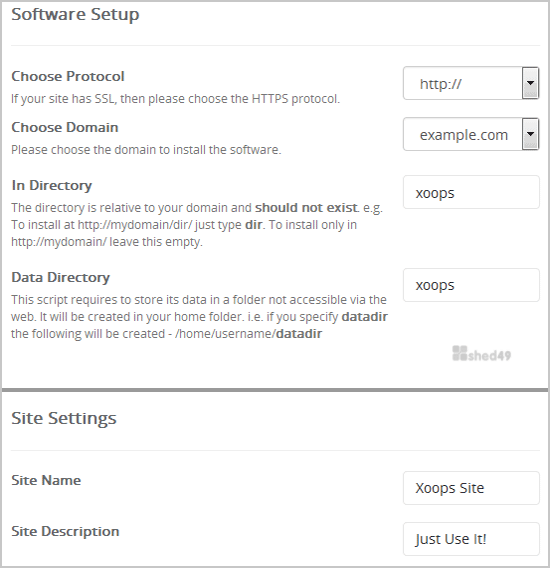Focus the Data Directory text field

(x=471, y=285)
